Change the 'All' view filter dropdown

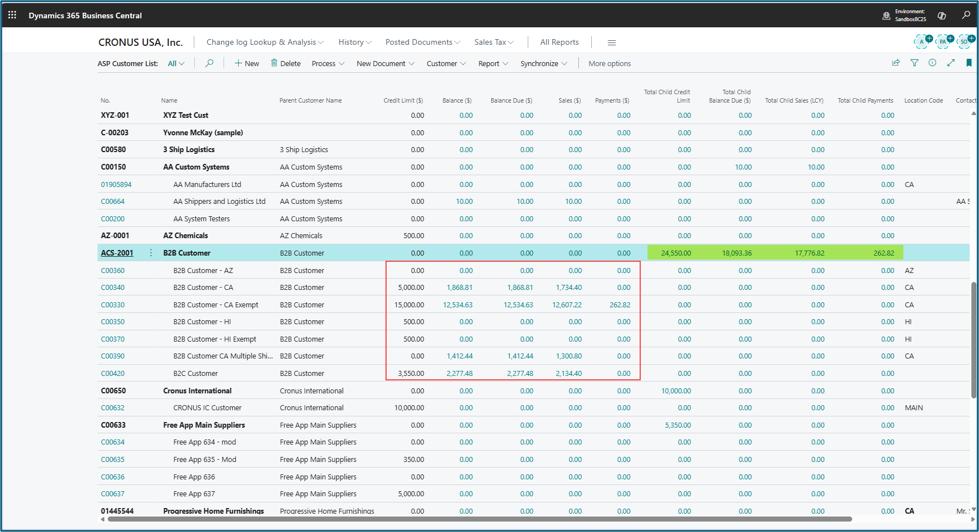click(x=176, y=64)
